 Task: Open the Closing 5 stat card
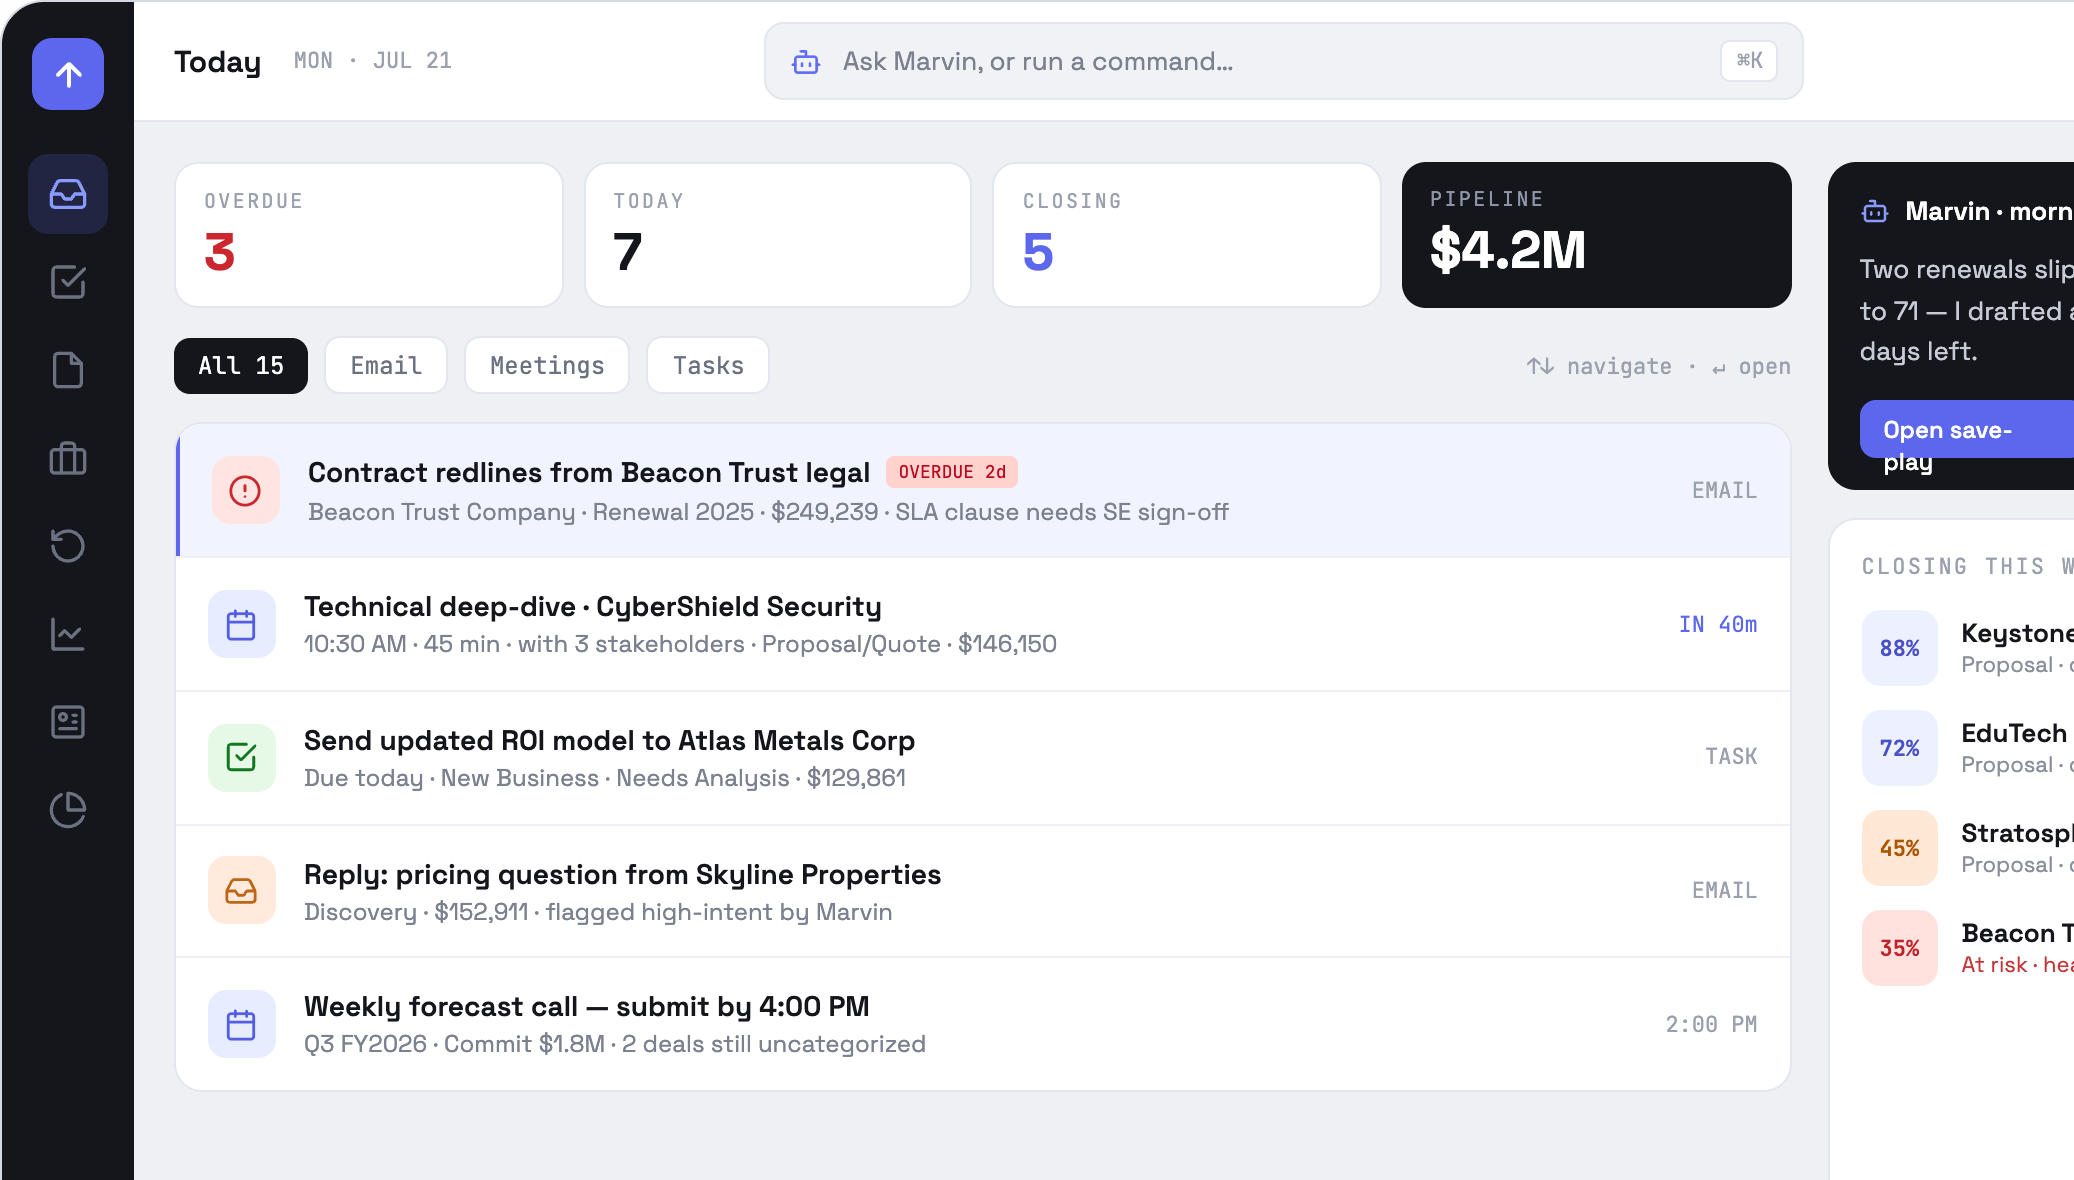click(1187, 235)
